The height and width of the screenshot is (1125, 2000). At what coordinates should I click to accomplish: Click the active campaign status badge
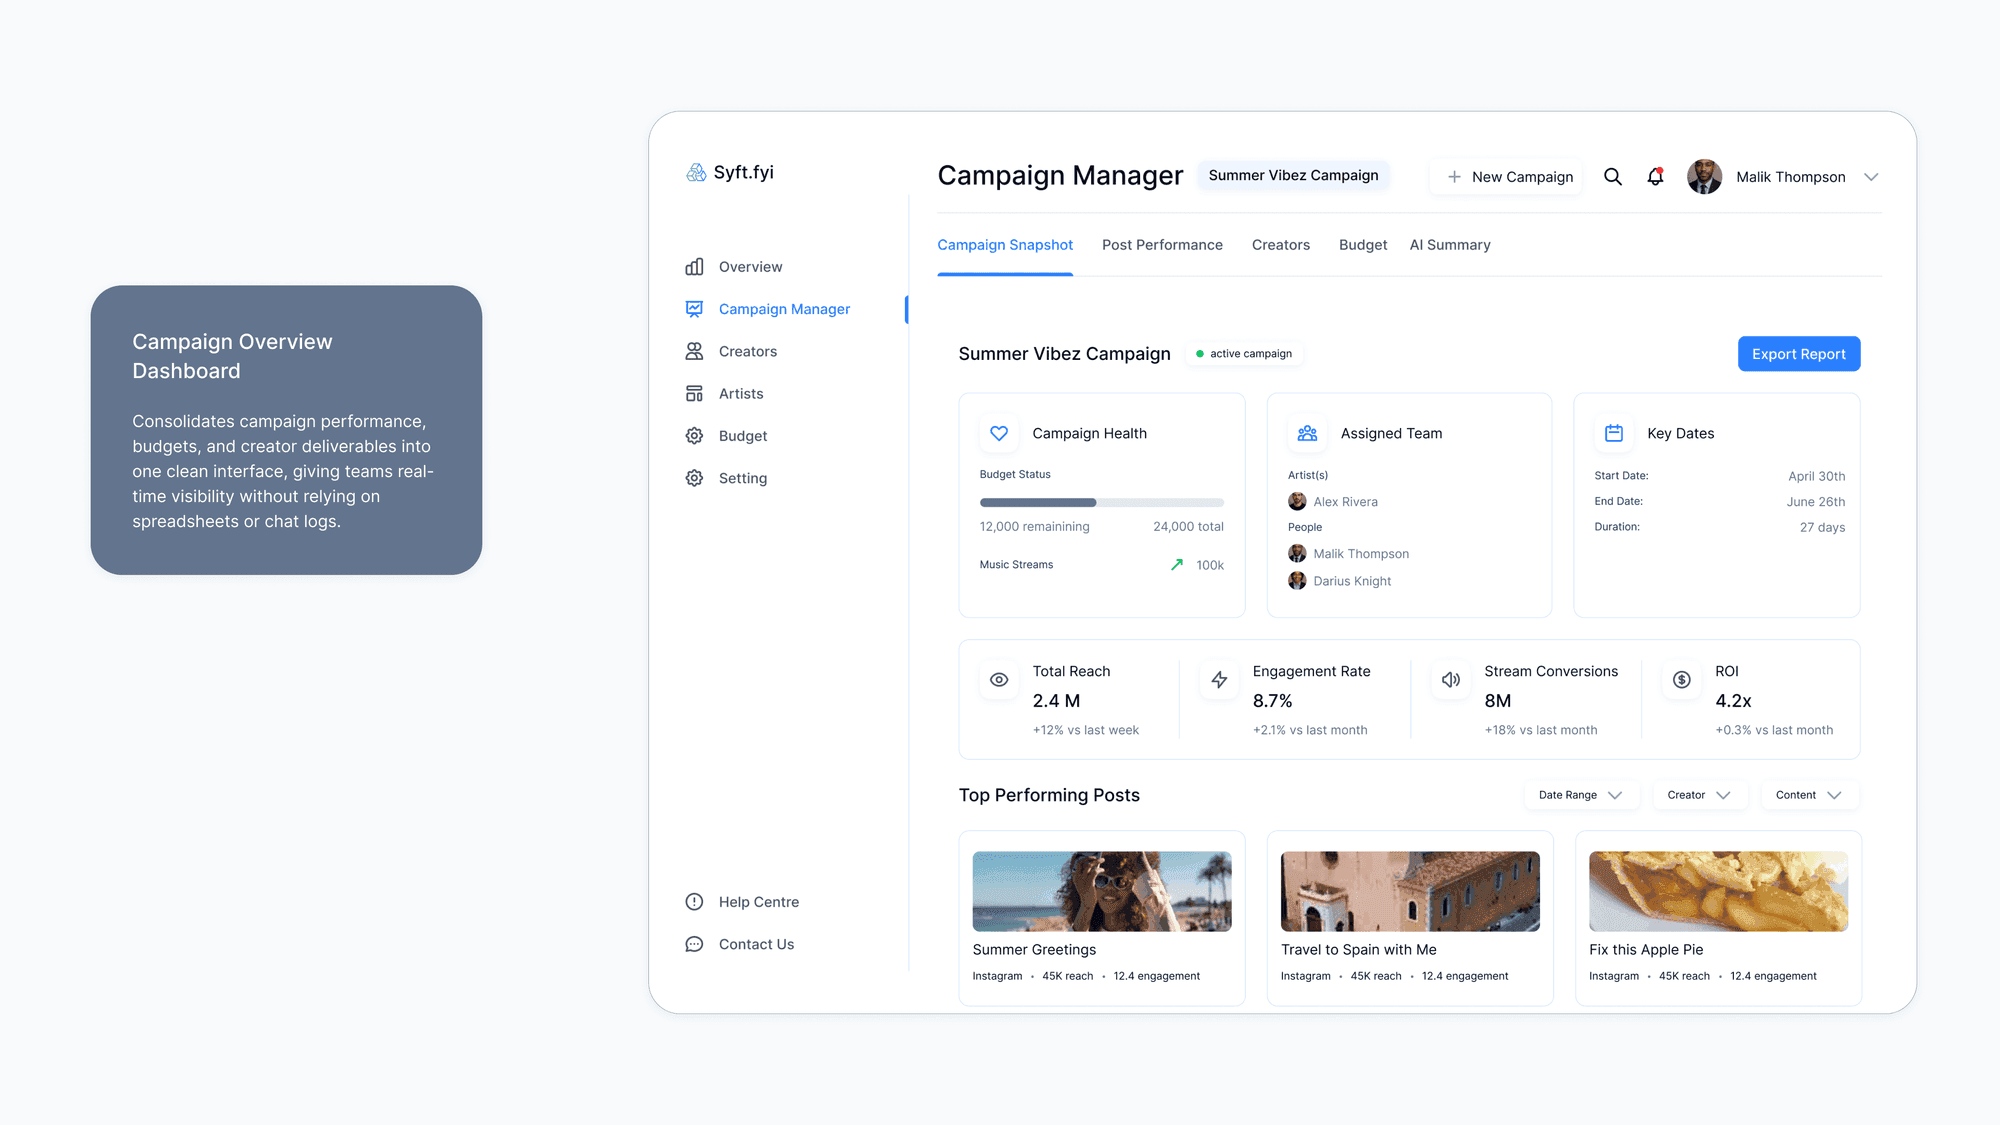(1243, 354)
